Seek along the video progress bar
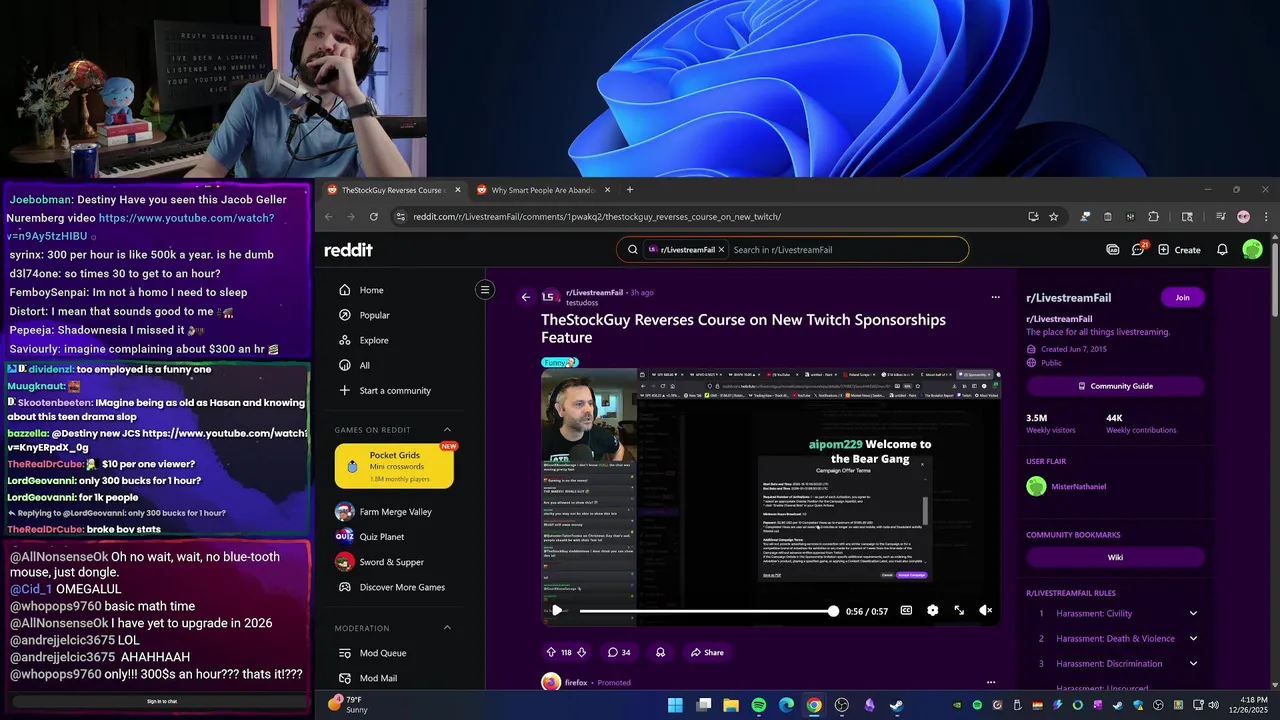Screen dimensions: 1280x720 pos(708,611)
